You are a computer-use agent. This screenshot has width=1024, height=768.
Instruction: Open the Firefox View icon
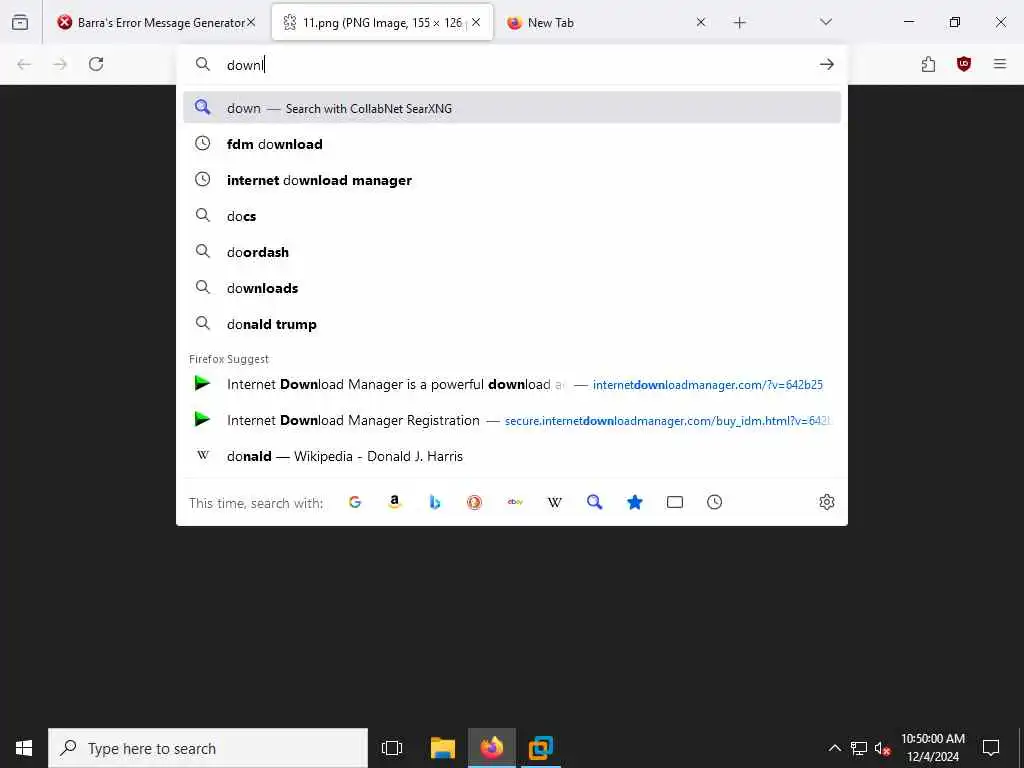coord(20,22)
